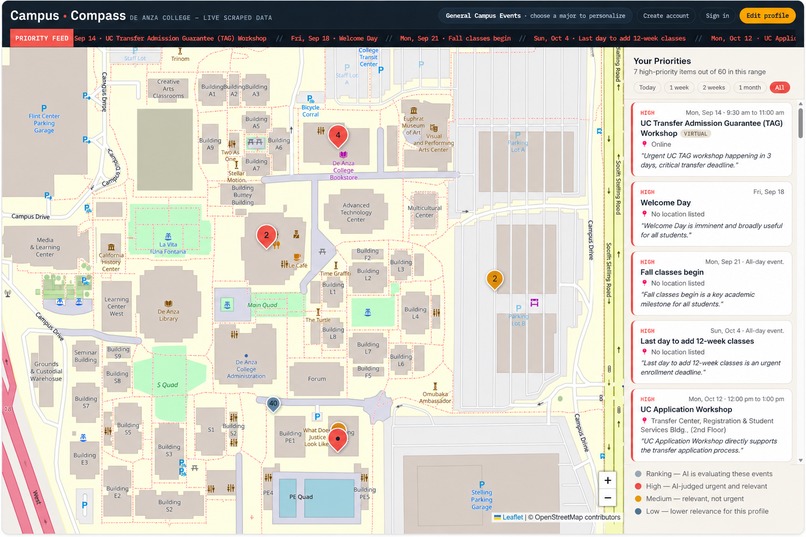Click the Flint Center Parking Garage P icon
The width and height of the screenshot is (806, 537).
coord(44,108)
